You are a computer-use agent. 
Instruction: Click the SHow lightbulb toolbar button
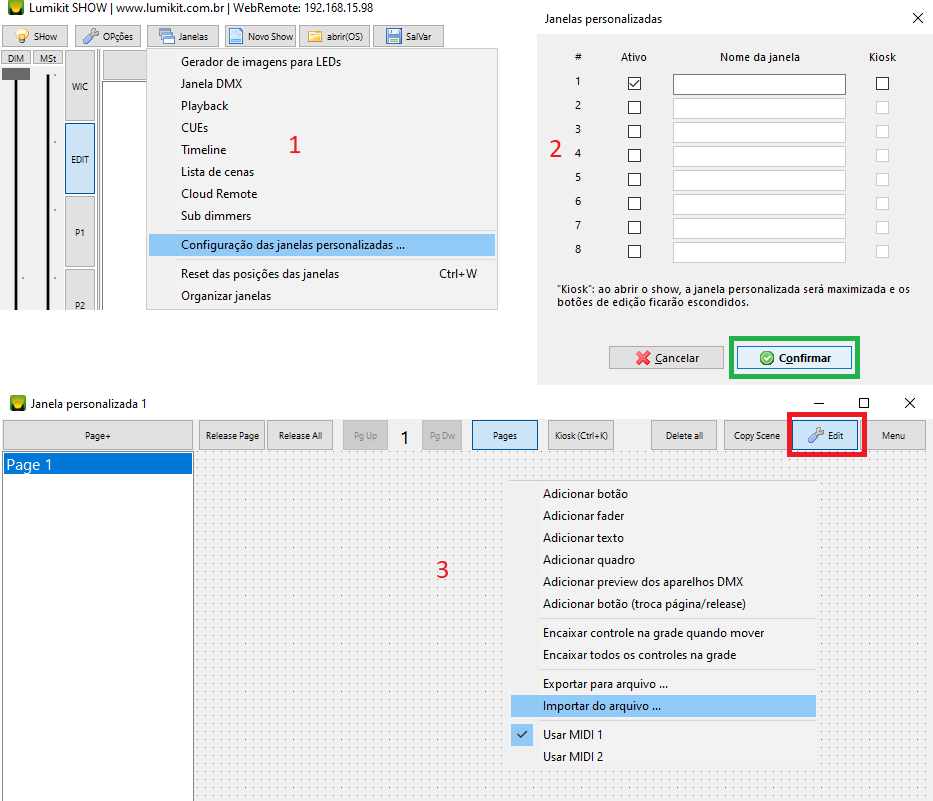36,36
